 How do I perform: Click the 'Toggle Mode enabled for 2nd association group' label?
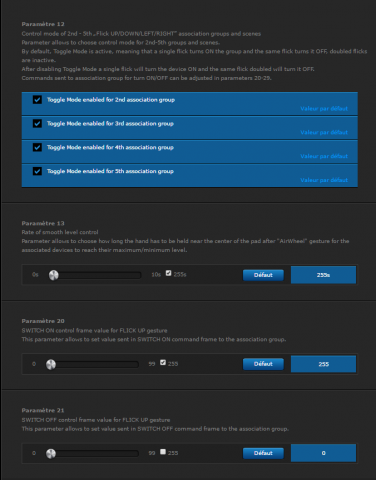(111, 100)
